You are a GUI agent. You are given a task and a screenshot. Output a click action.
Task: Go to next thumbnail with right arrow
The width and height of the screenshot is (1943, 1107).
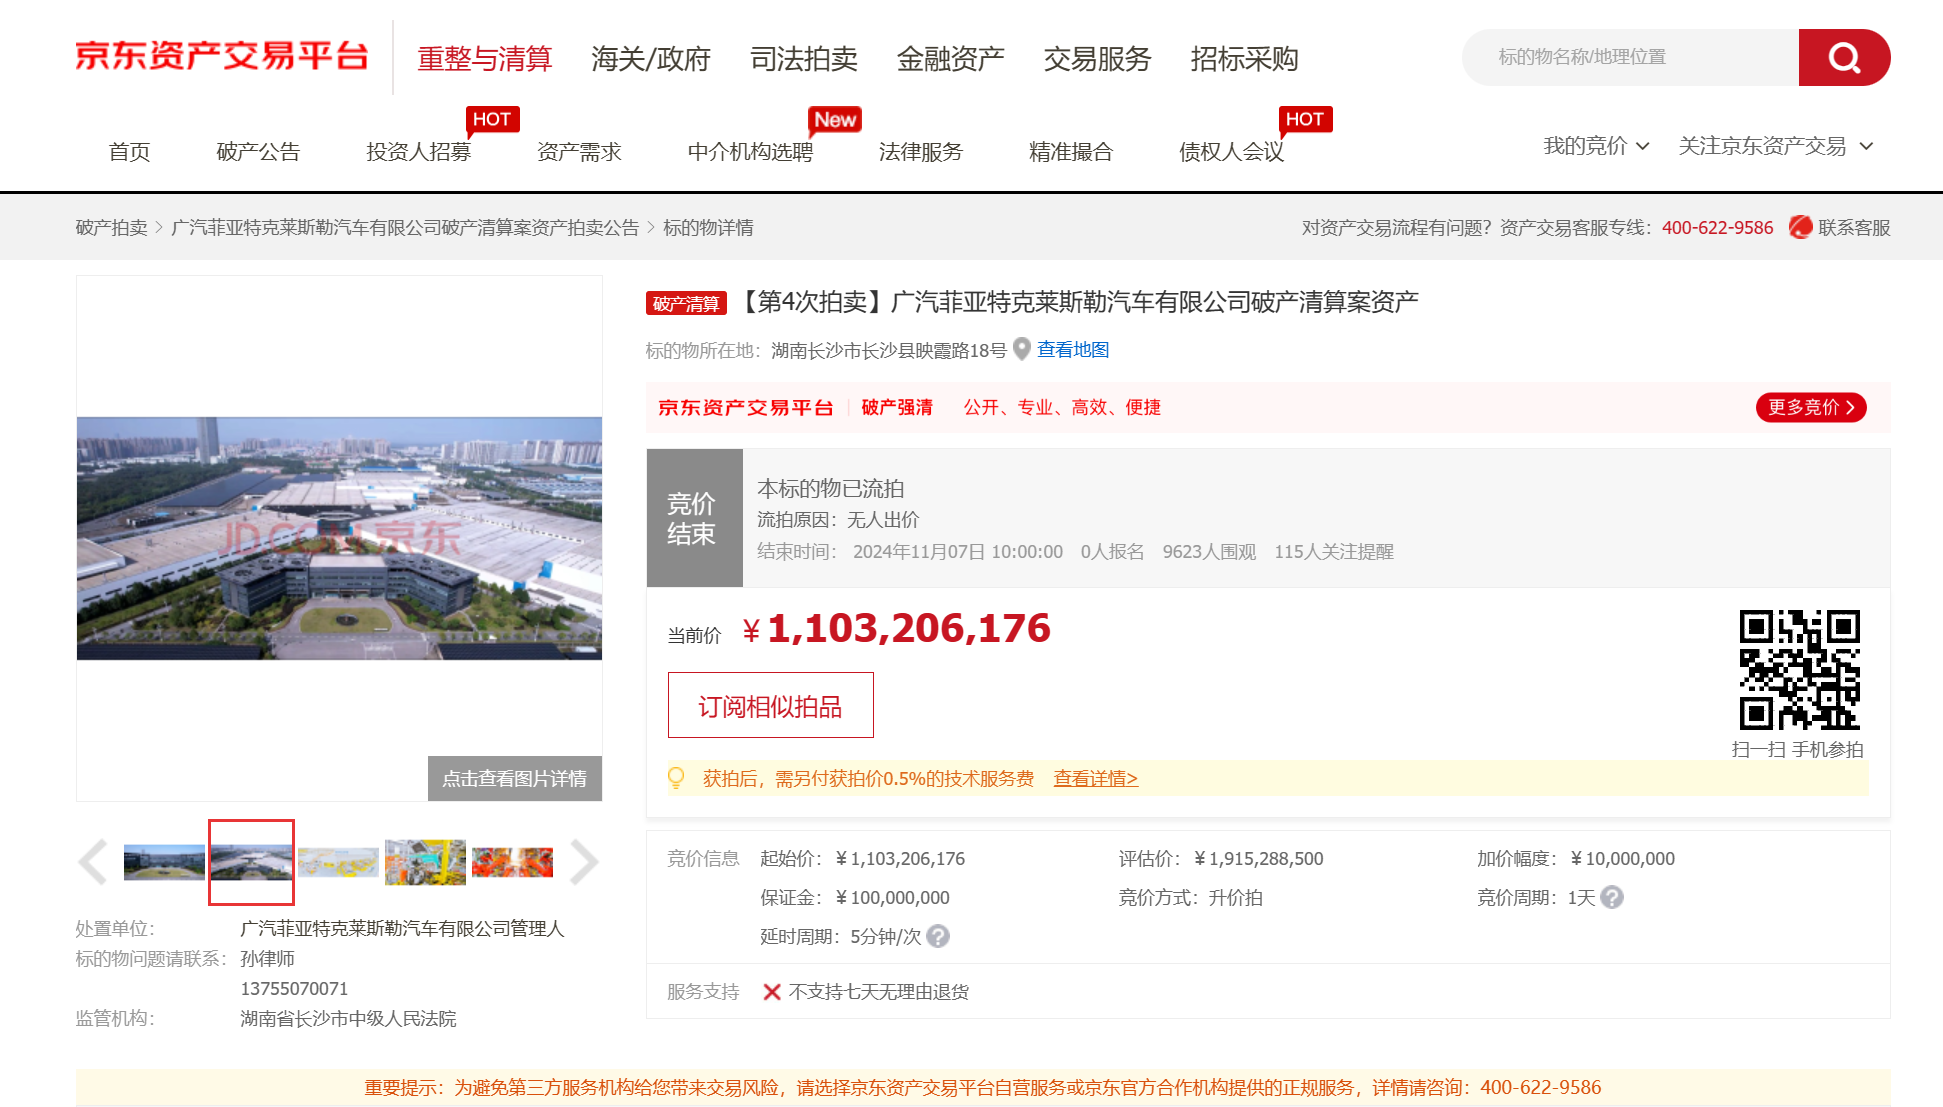pos(584,862)
